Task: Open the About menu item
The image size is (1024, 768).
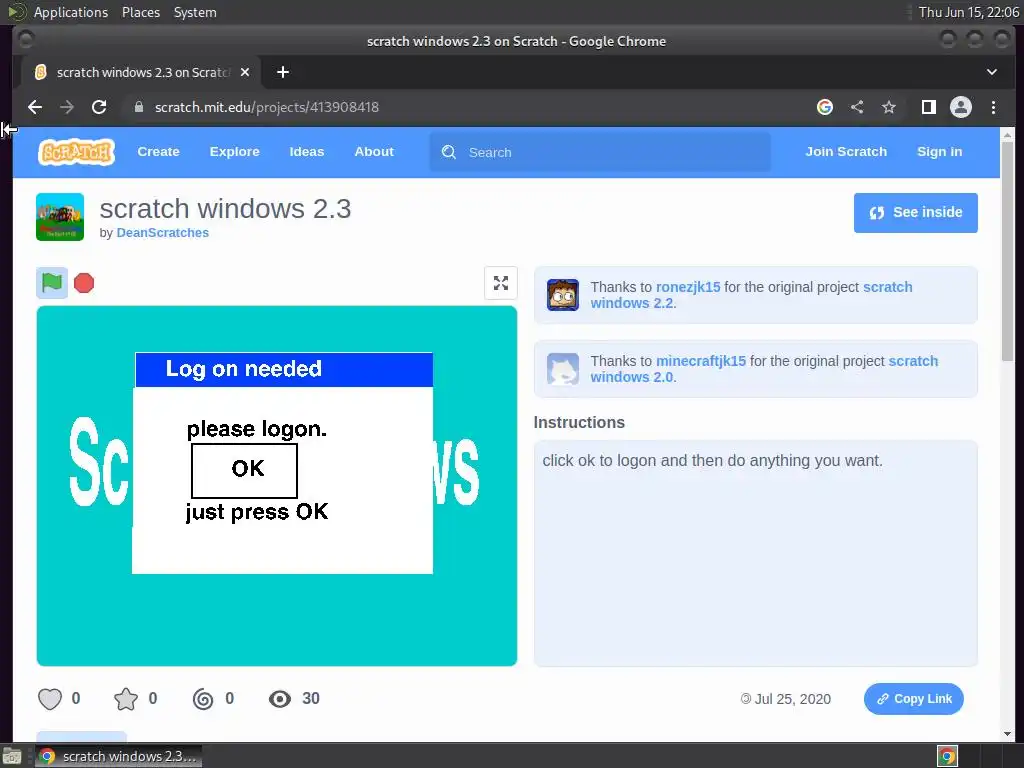Action: pos(374,152)
